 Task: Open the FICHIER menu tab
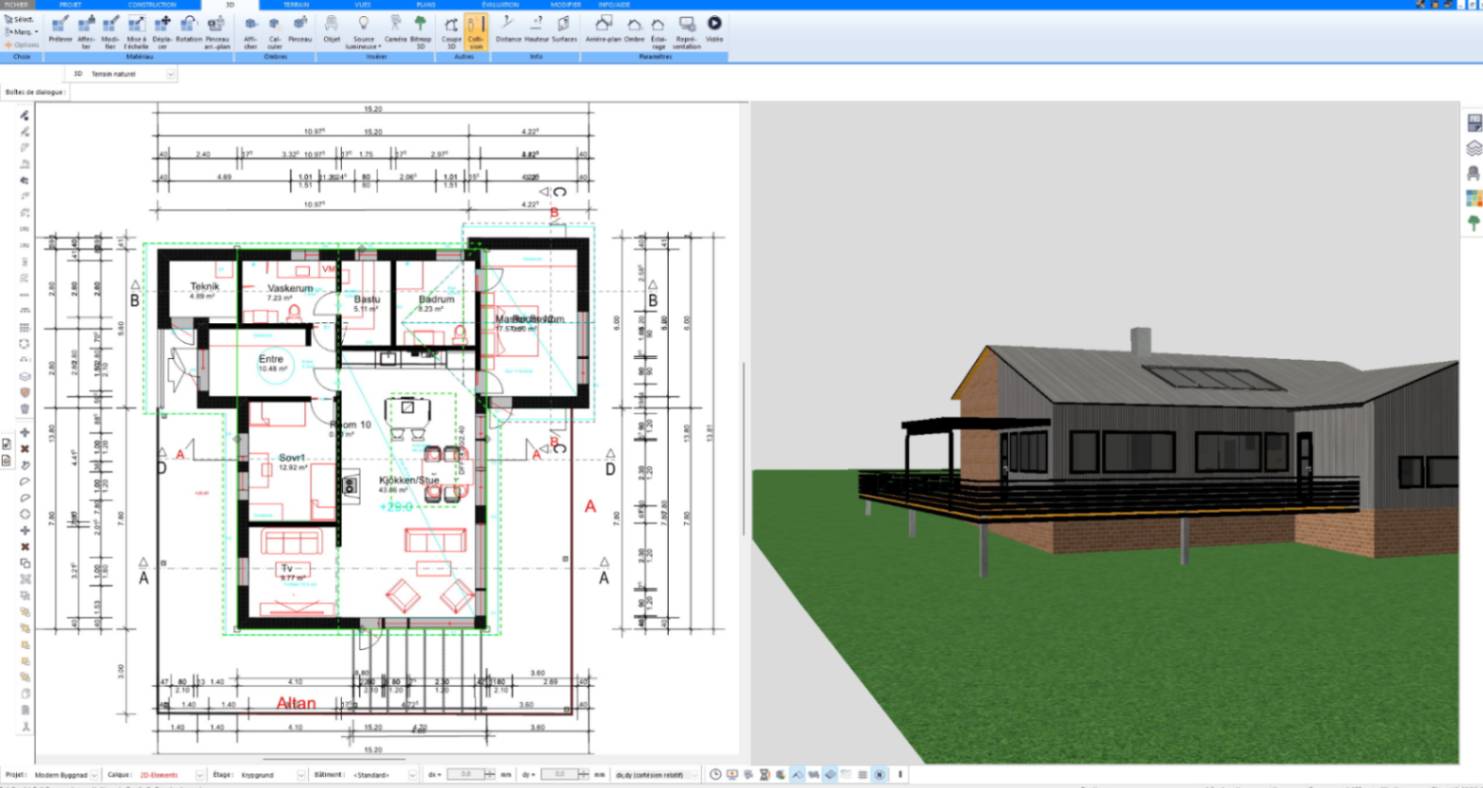coord(17,5)
